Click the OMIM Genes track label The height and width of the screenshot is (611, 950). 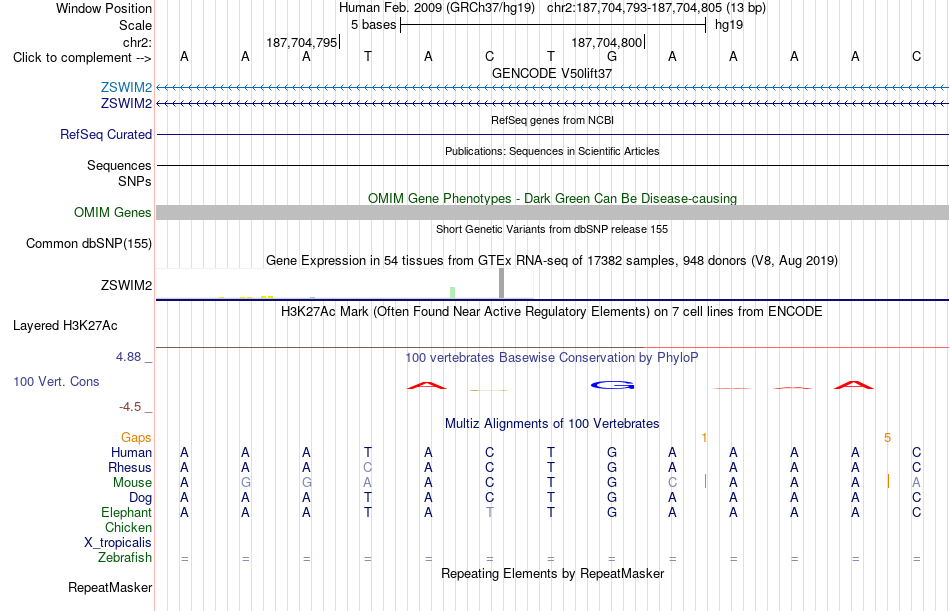pos(113,212)
